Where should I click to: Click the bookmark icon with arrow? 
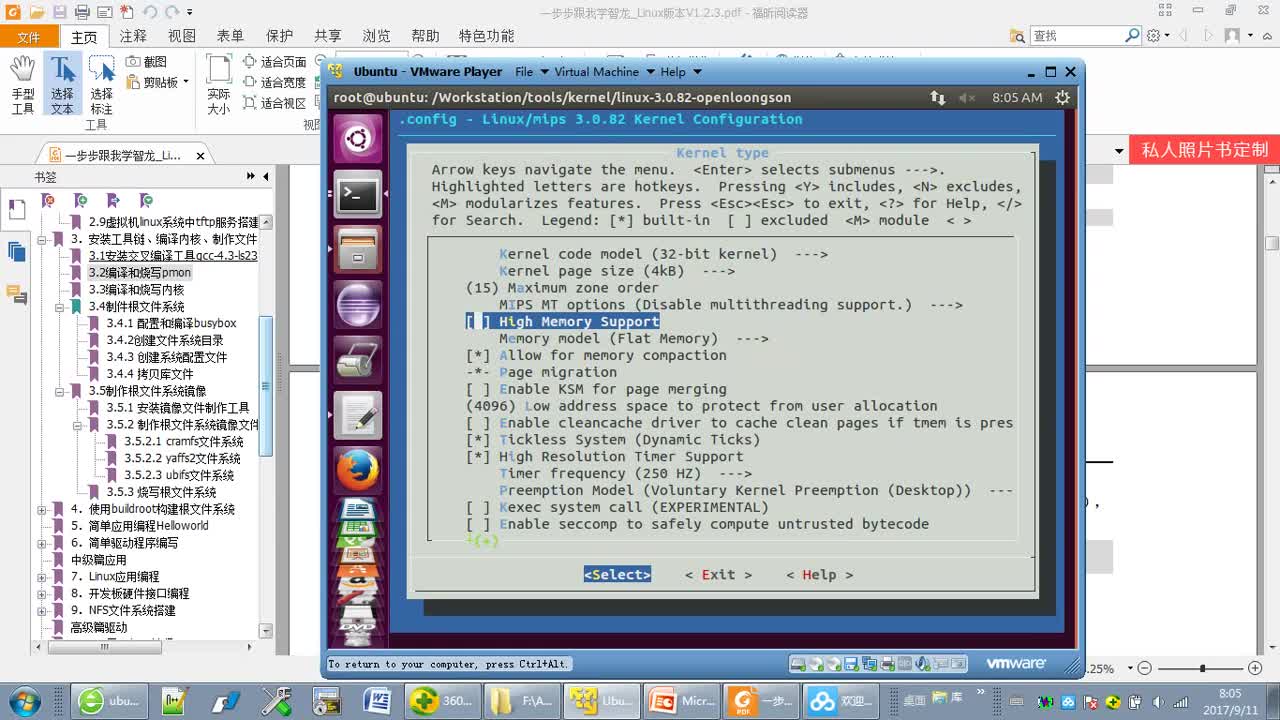(x=113, y=201)
